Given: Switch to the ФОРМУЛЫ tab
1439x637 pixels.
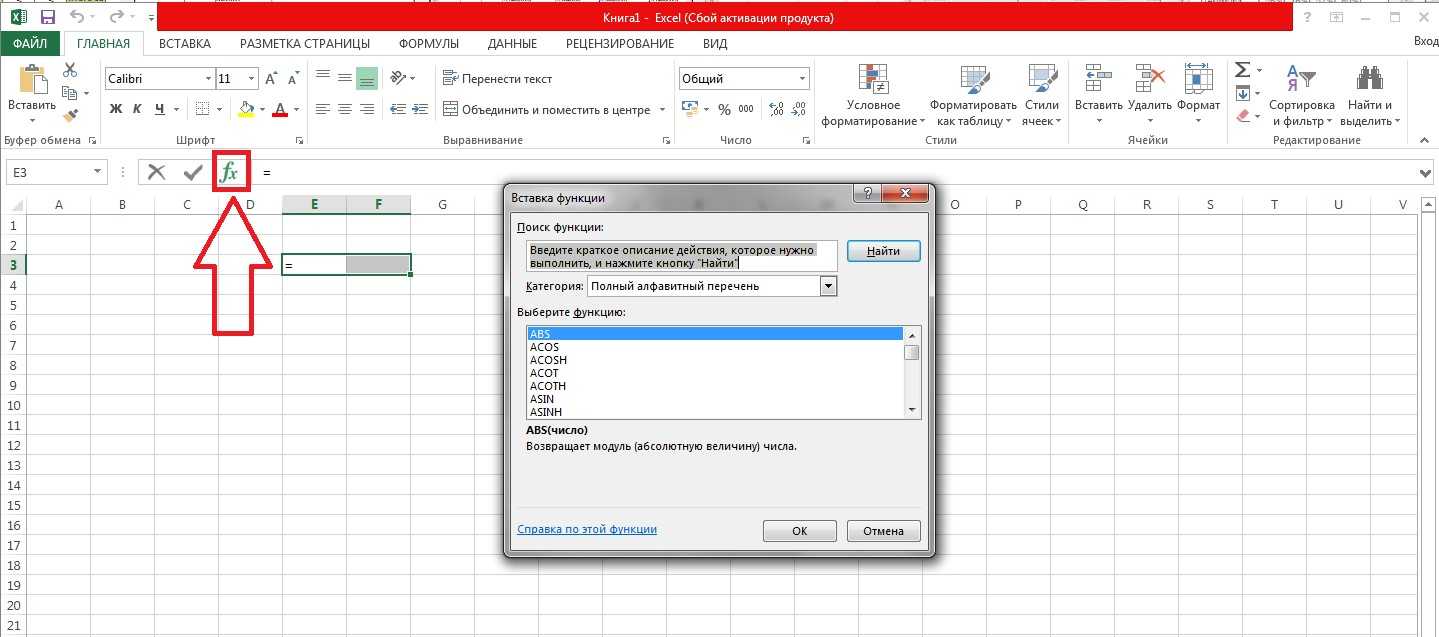Looking at the screenshot, I should 429,43.
